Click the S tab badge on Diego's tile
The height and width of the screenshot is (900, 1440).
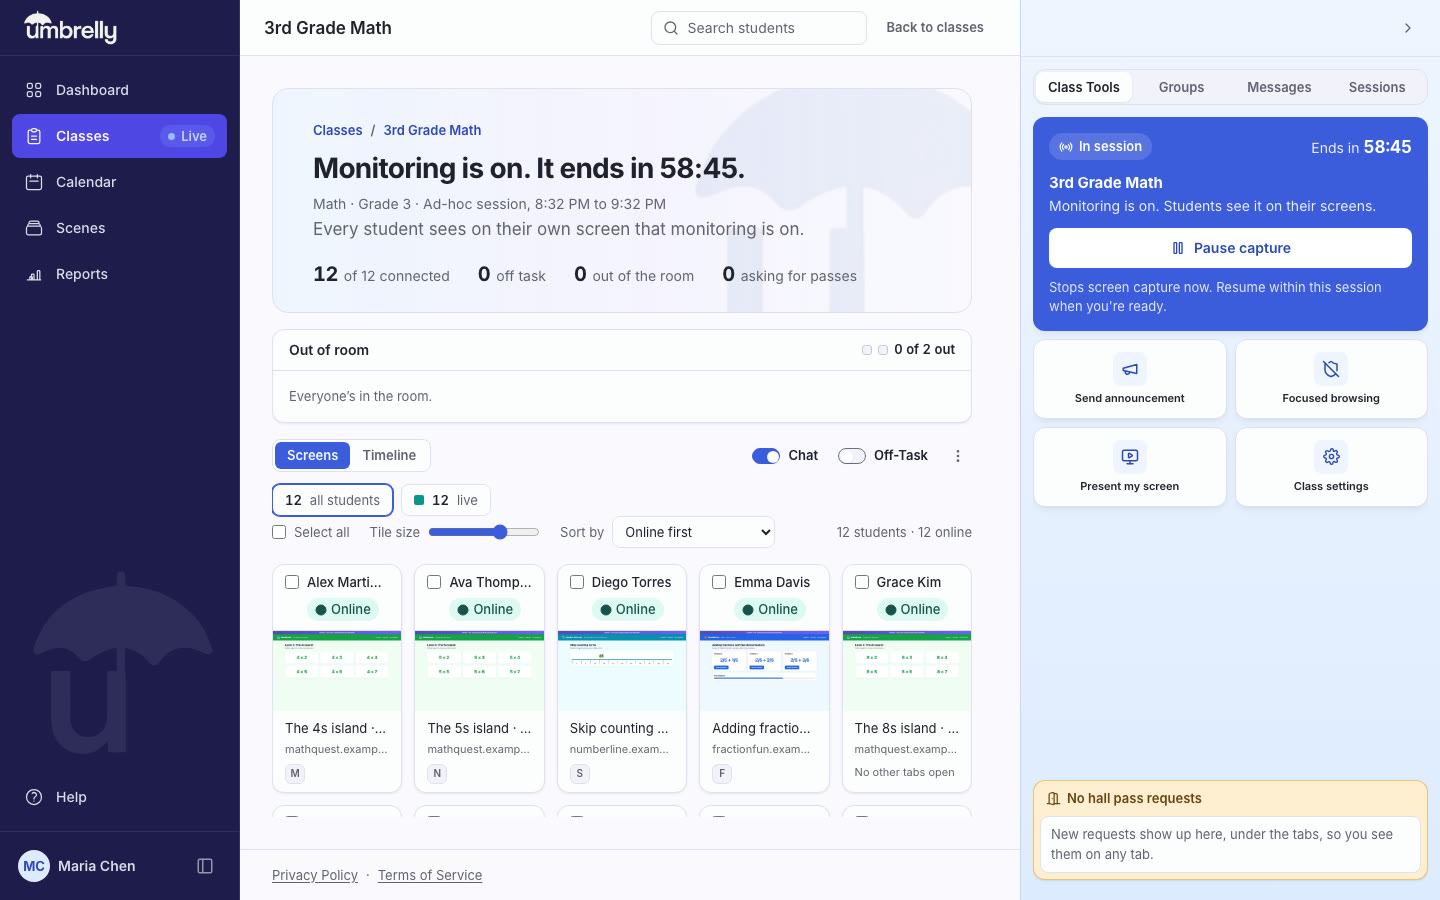pos(580,773)
